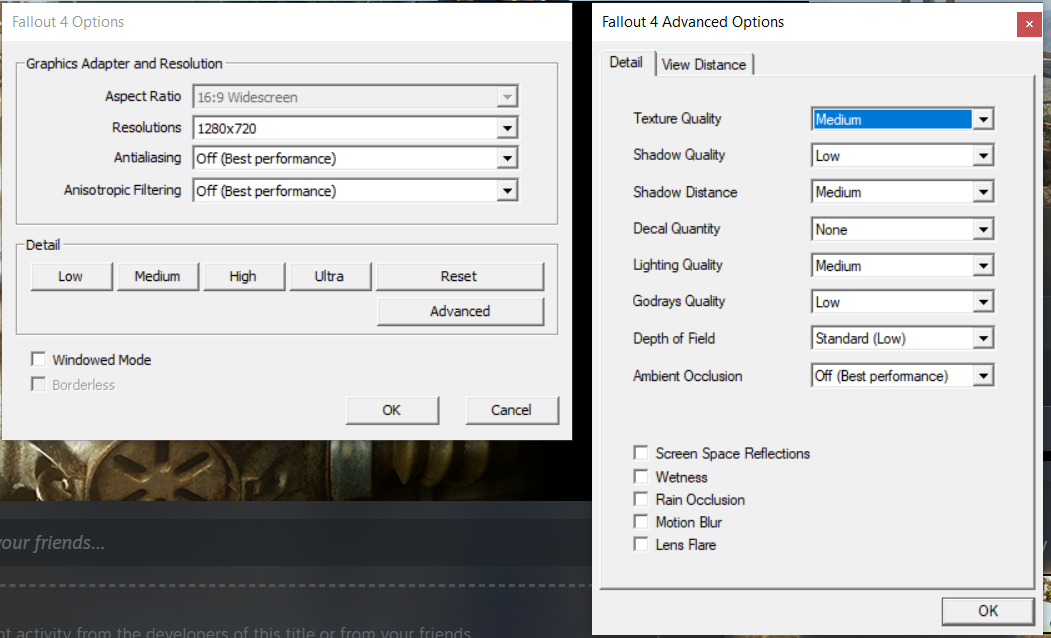This screenshot has width=1051, height=638.
Task: Click the Fallout 4 Options title bar text
Action: [x=68, y=21]
